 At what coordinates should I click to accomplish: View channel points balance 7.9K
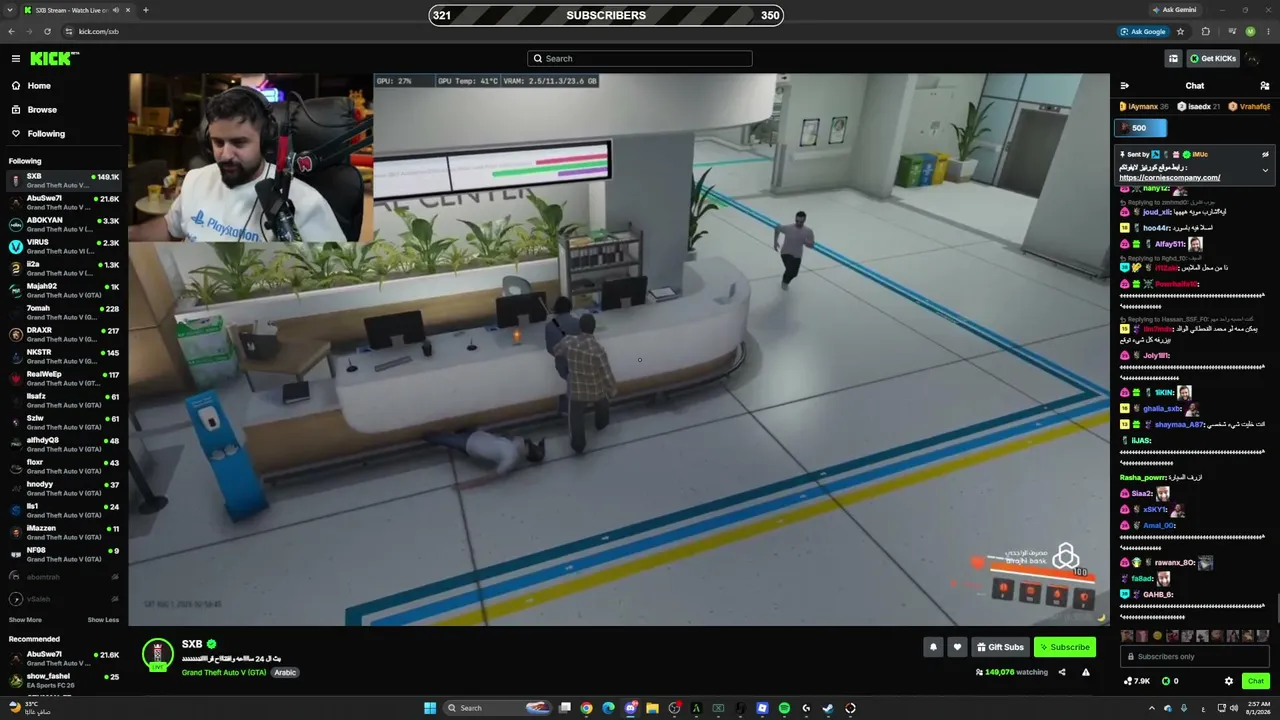[1137, 681]
